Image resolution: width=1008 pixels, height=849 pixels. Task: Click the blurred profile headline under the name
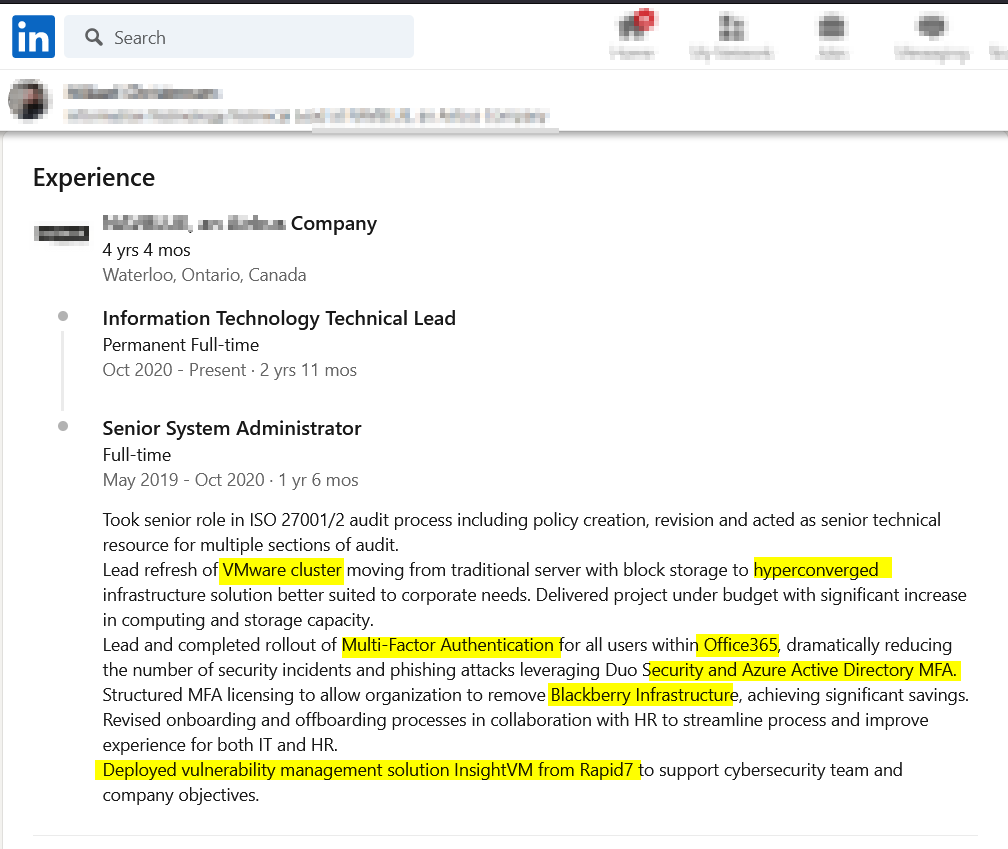tap(307, 116)
